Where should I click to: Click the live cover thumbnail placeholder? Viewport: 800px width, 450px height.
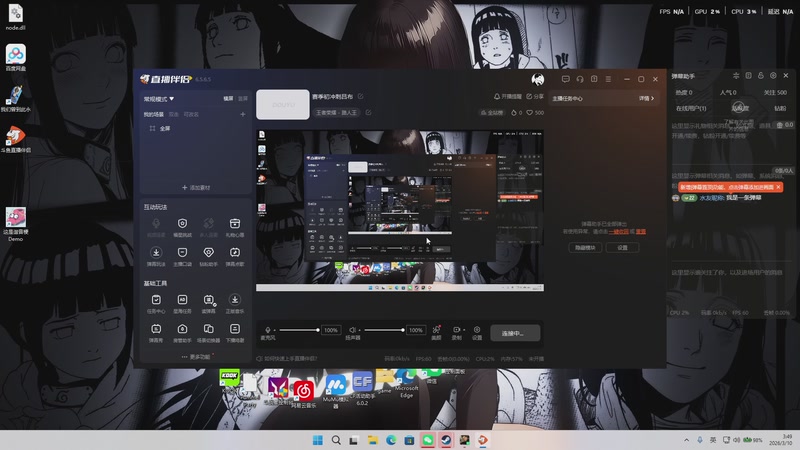(283, 105)
